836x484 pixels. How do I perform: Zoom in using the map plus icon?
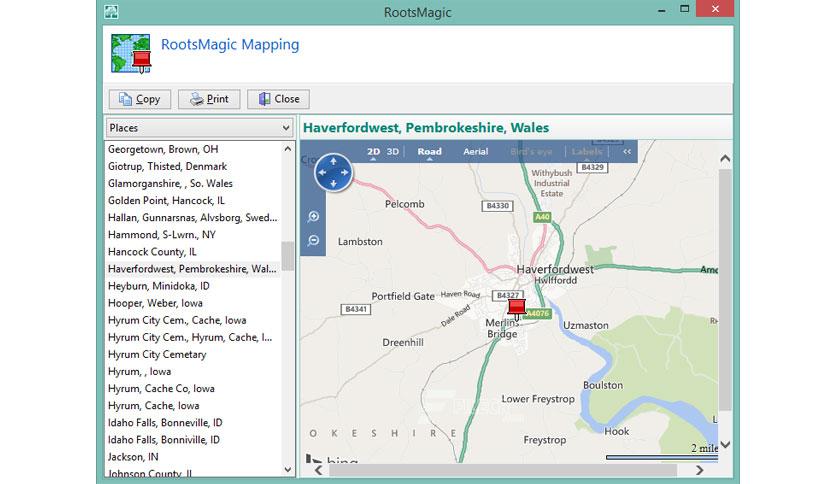(314, 216)
